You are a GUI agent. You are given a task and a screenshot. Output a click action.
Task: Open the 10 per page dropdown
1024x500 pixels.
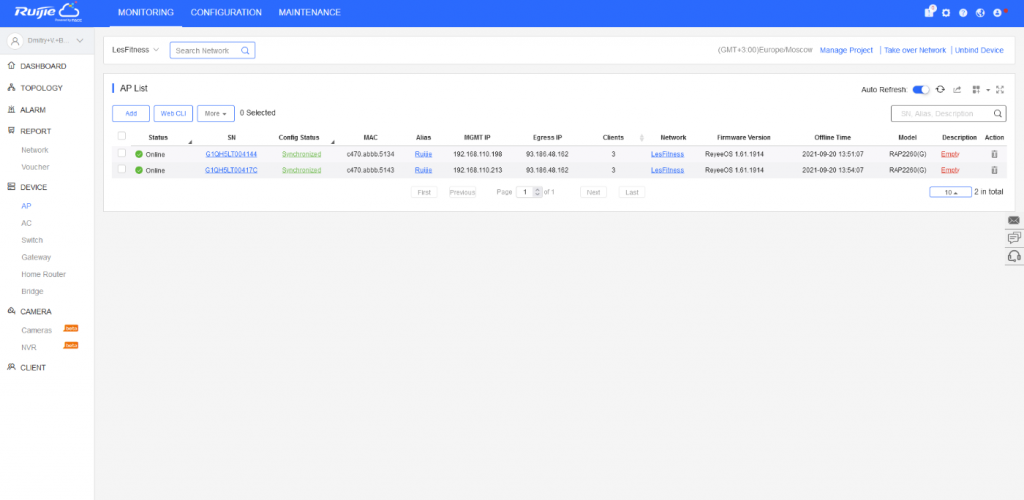949,191
